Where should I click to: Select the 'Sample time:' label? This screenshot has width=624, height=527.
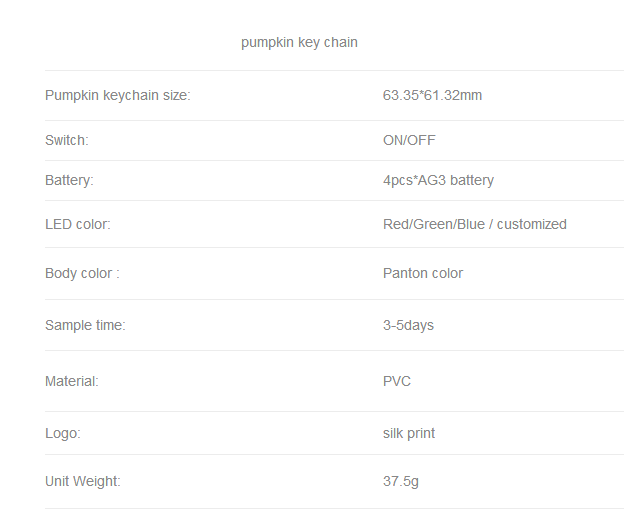pyautogui.click(x=85, y=325)
